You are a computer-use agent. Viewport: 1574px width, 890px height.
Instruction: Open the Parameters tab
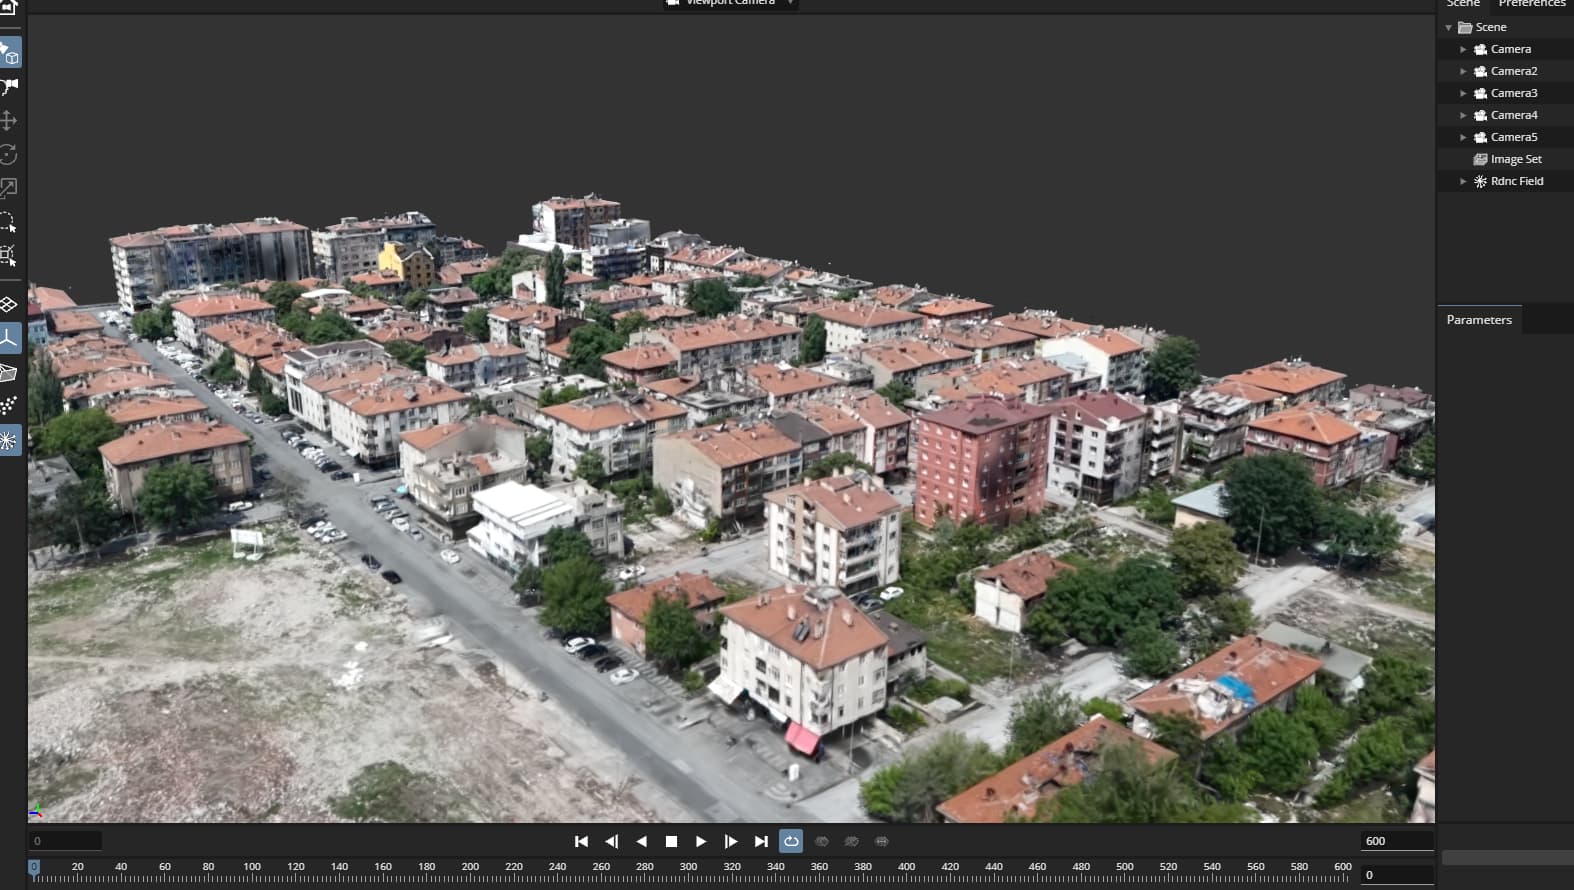pos(1478,320)
